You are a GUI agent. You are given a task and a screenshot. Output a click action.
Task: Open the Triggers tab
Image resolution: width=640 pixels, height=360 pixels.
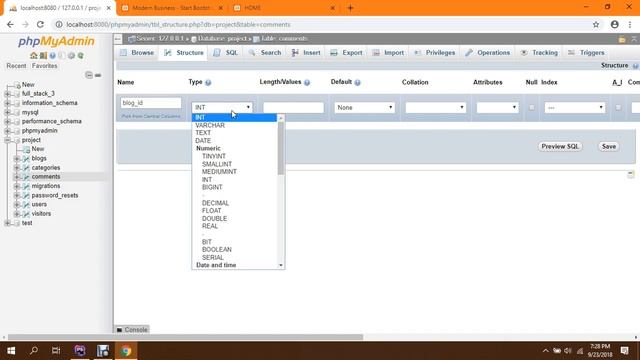587,53
